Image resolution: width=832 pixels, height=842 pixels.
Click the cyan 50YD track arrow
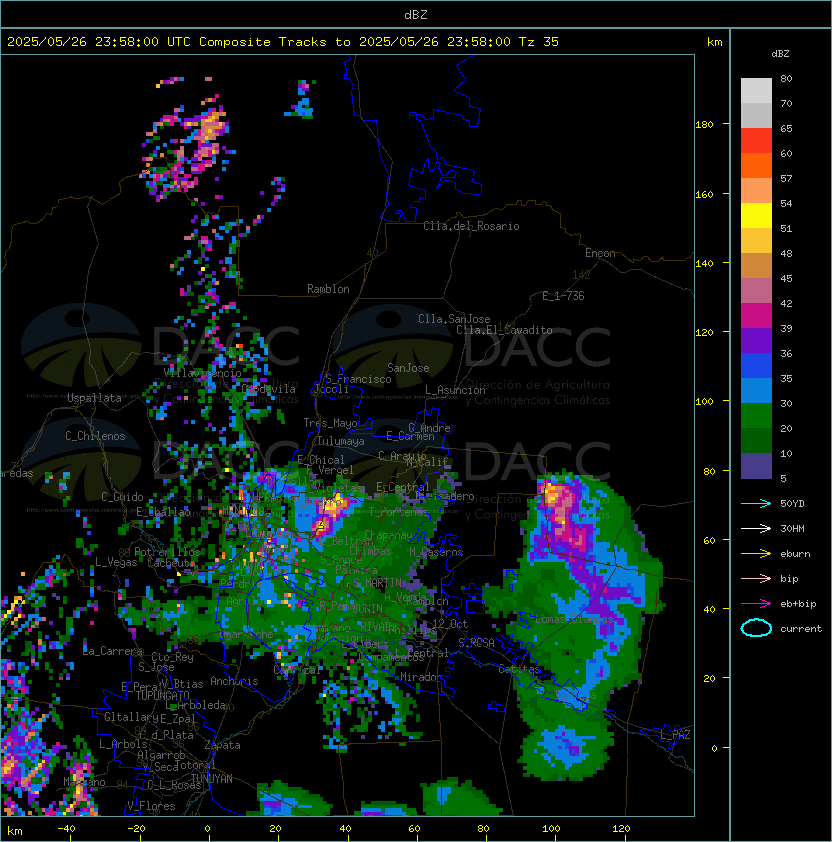pyautogui.click(x=756, y=504)
